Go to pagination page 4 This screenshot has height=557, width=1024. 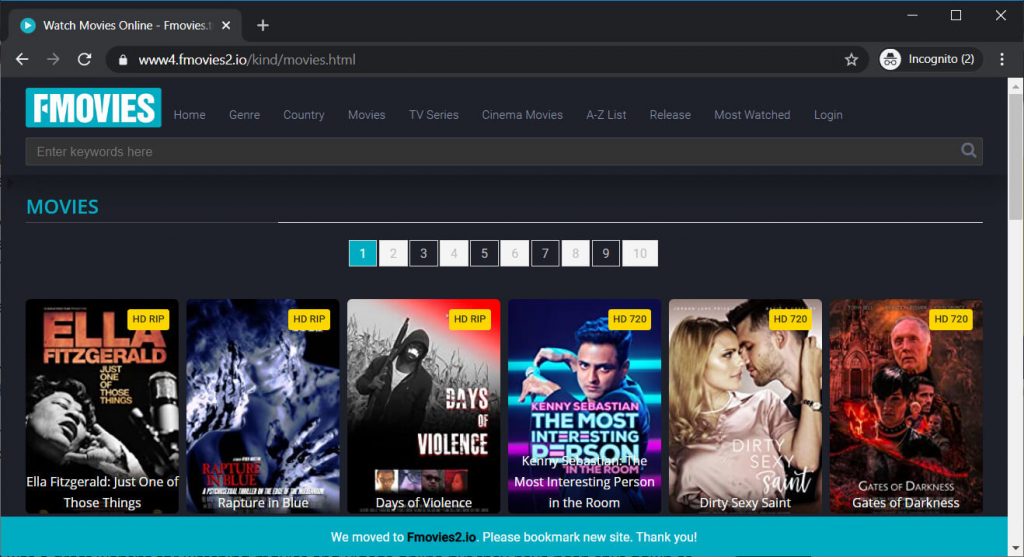click(x=454, y=253)
